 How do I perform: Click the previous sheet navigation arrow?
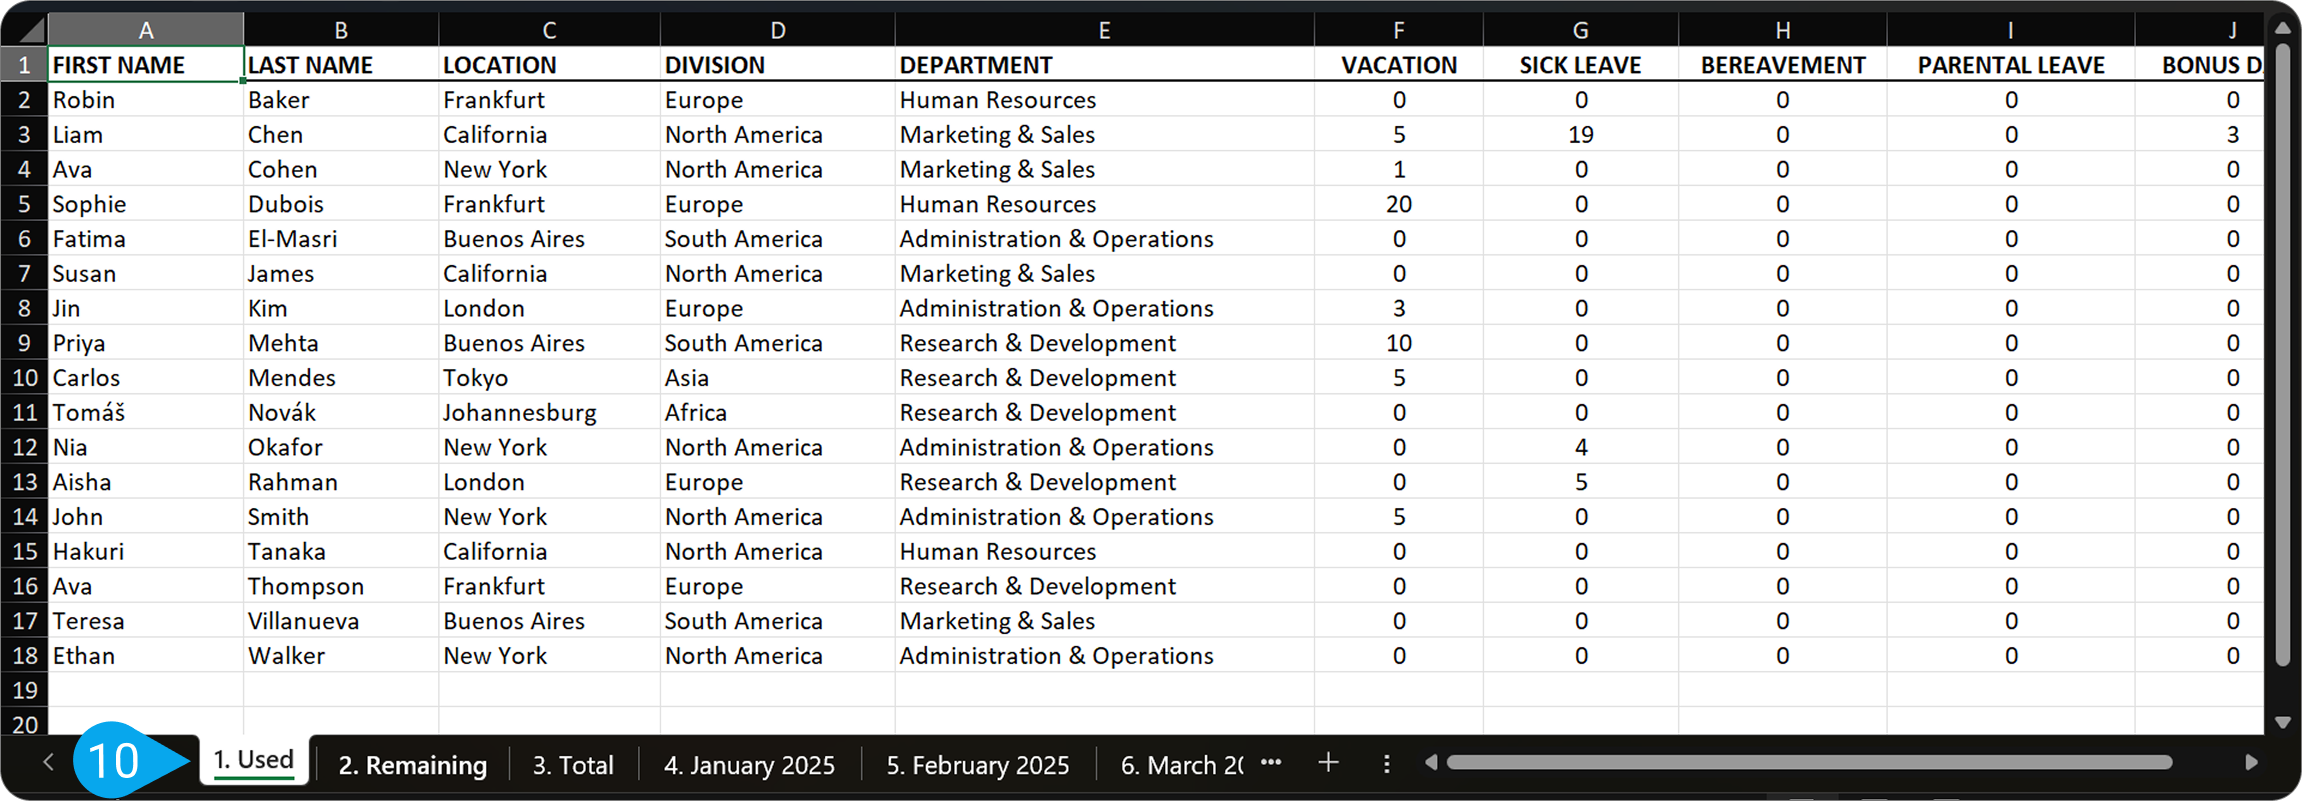pos(48,763)
